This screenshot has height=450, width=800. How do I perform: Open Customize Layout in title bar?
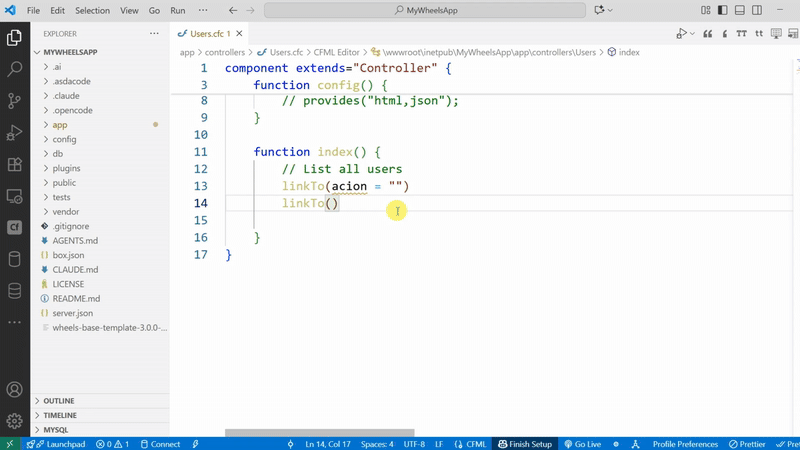click(706, 10)
